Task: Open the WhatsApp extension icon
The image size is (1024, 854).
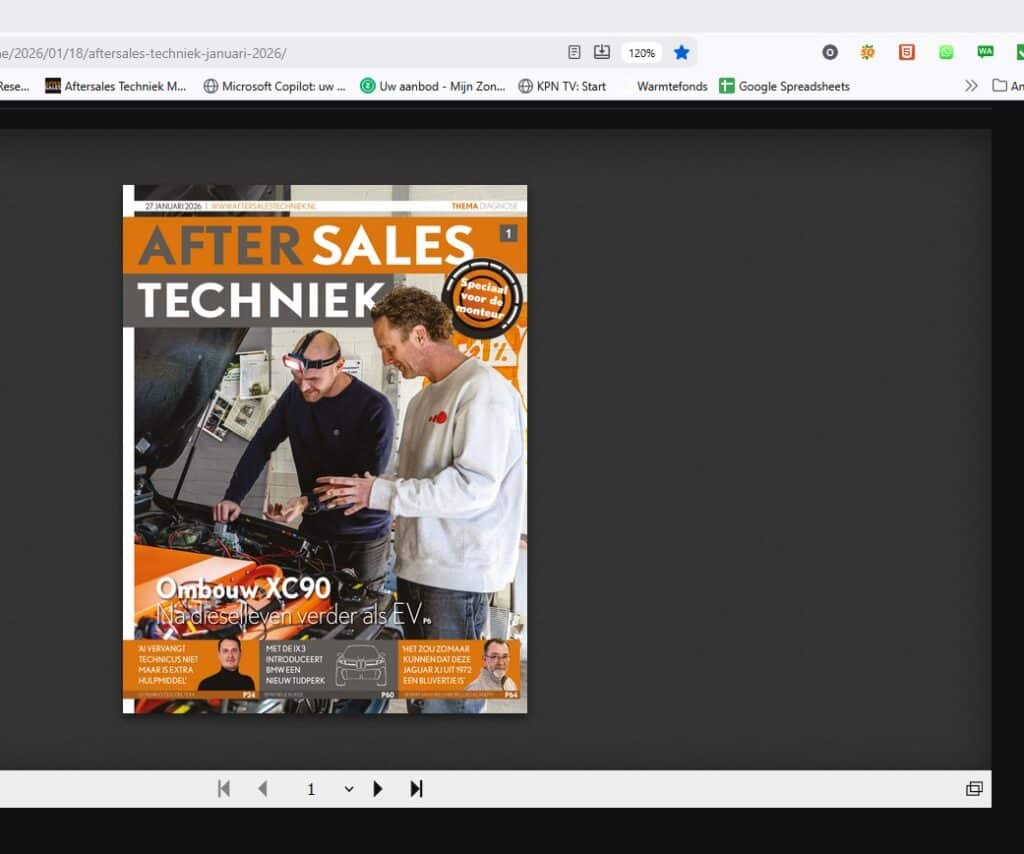Action: 946,52
